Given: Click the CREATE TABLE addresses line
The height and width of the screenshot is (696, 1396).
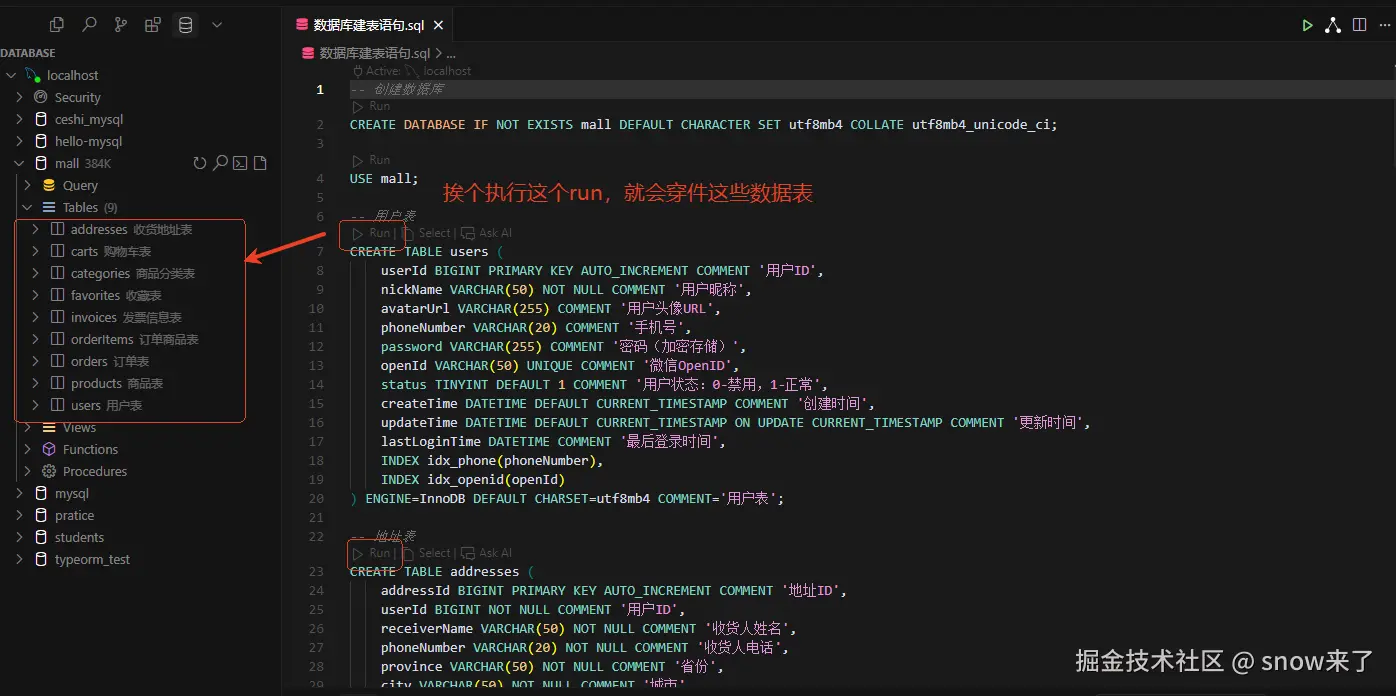Looking at the screenshot, I should point(442,572).
